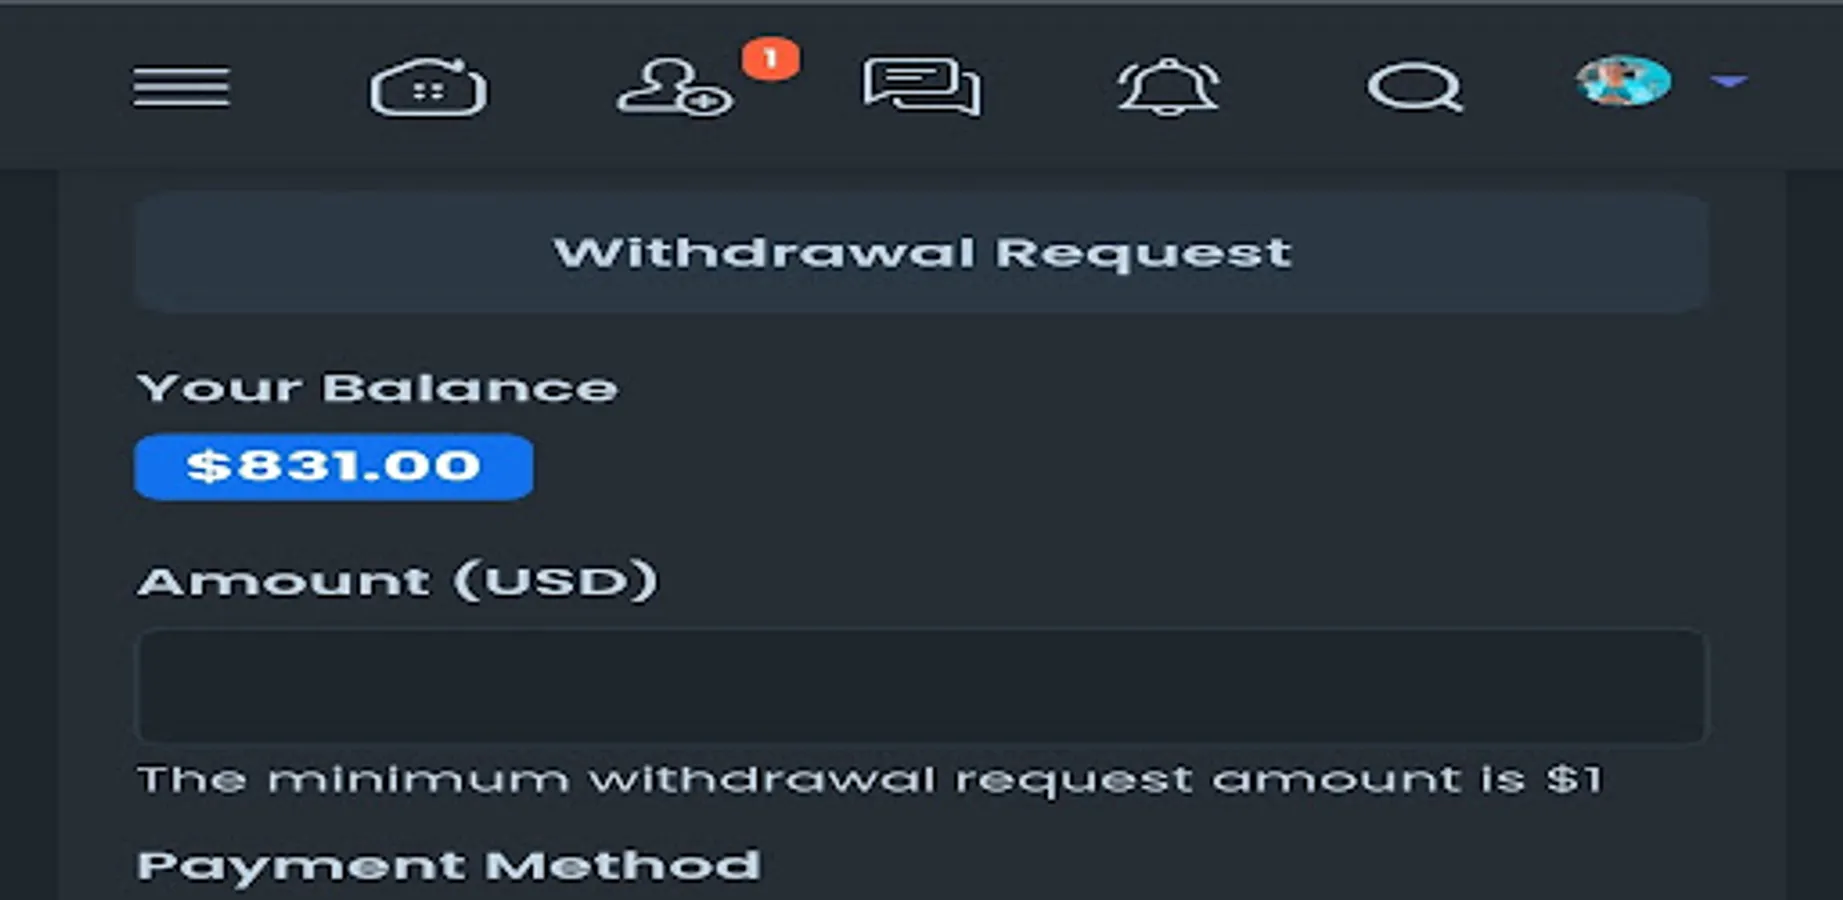Open the games controller icon
Viewport: 1843px width, 900px height.
click(x=429, y=87)
